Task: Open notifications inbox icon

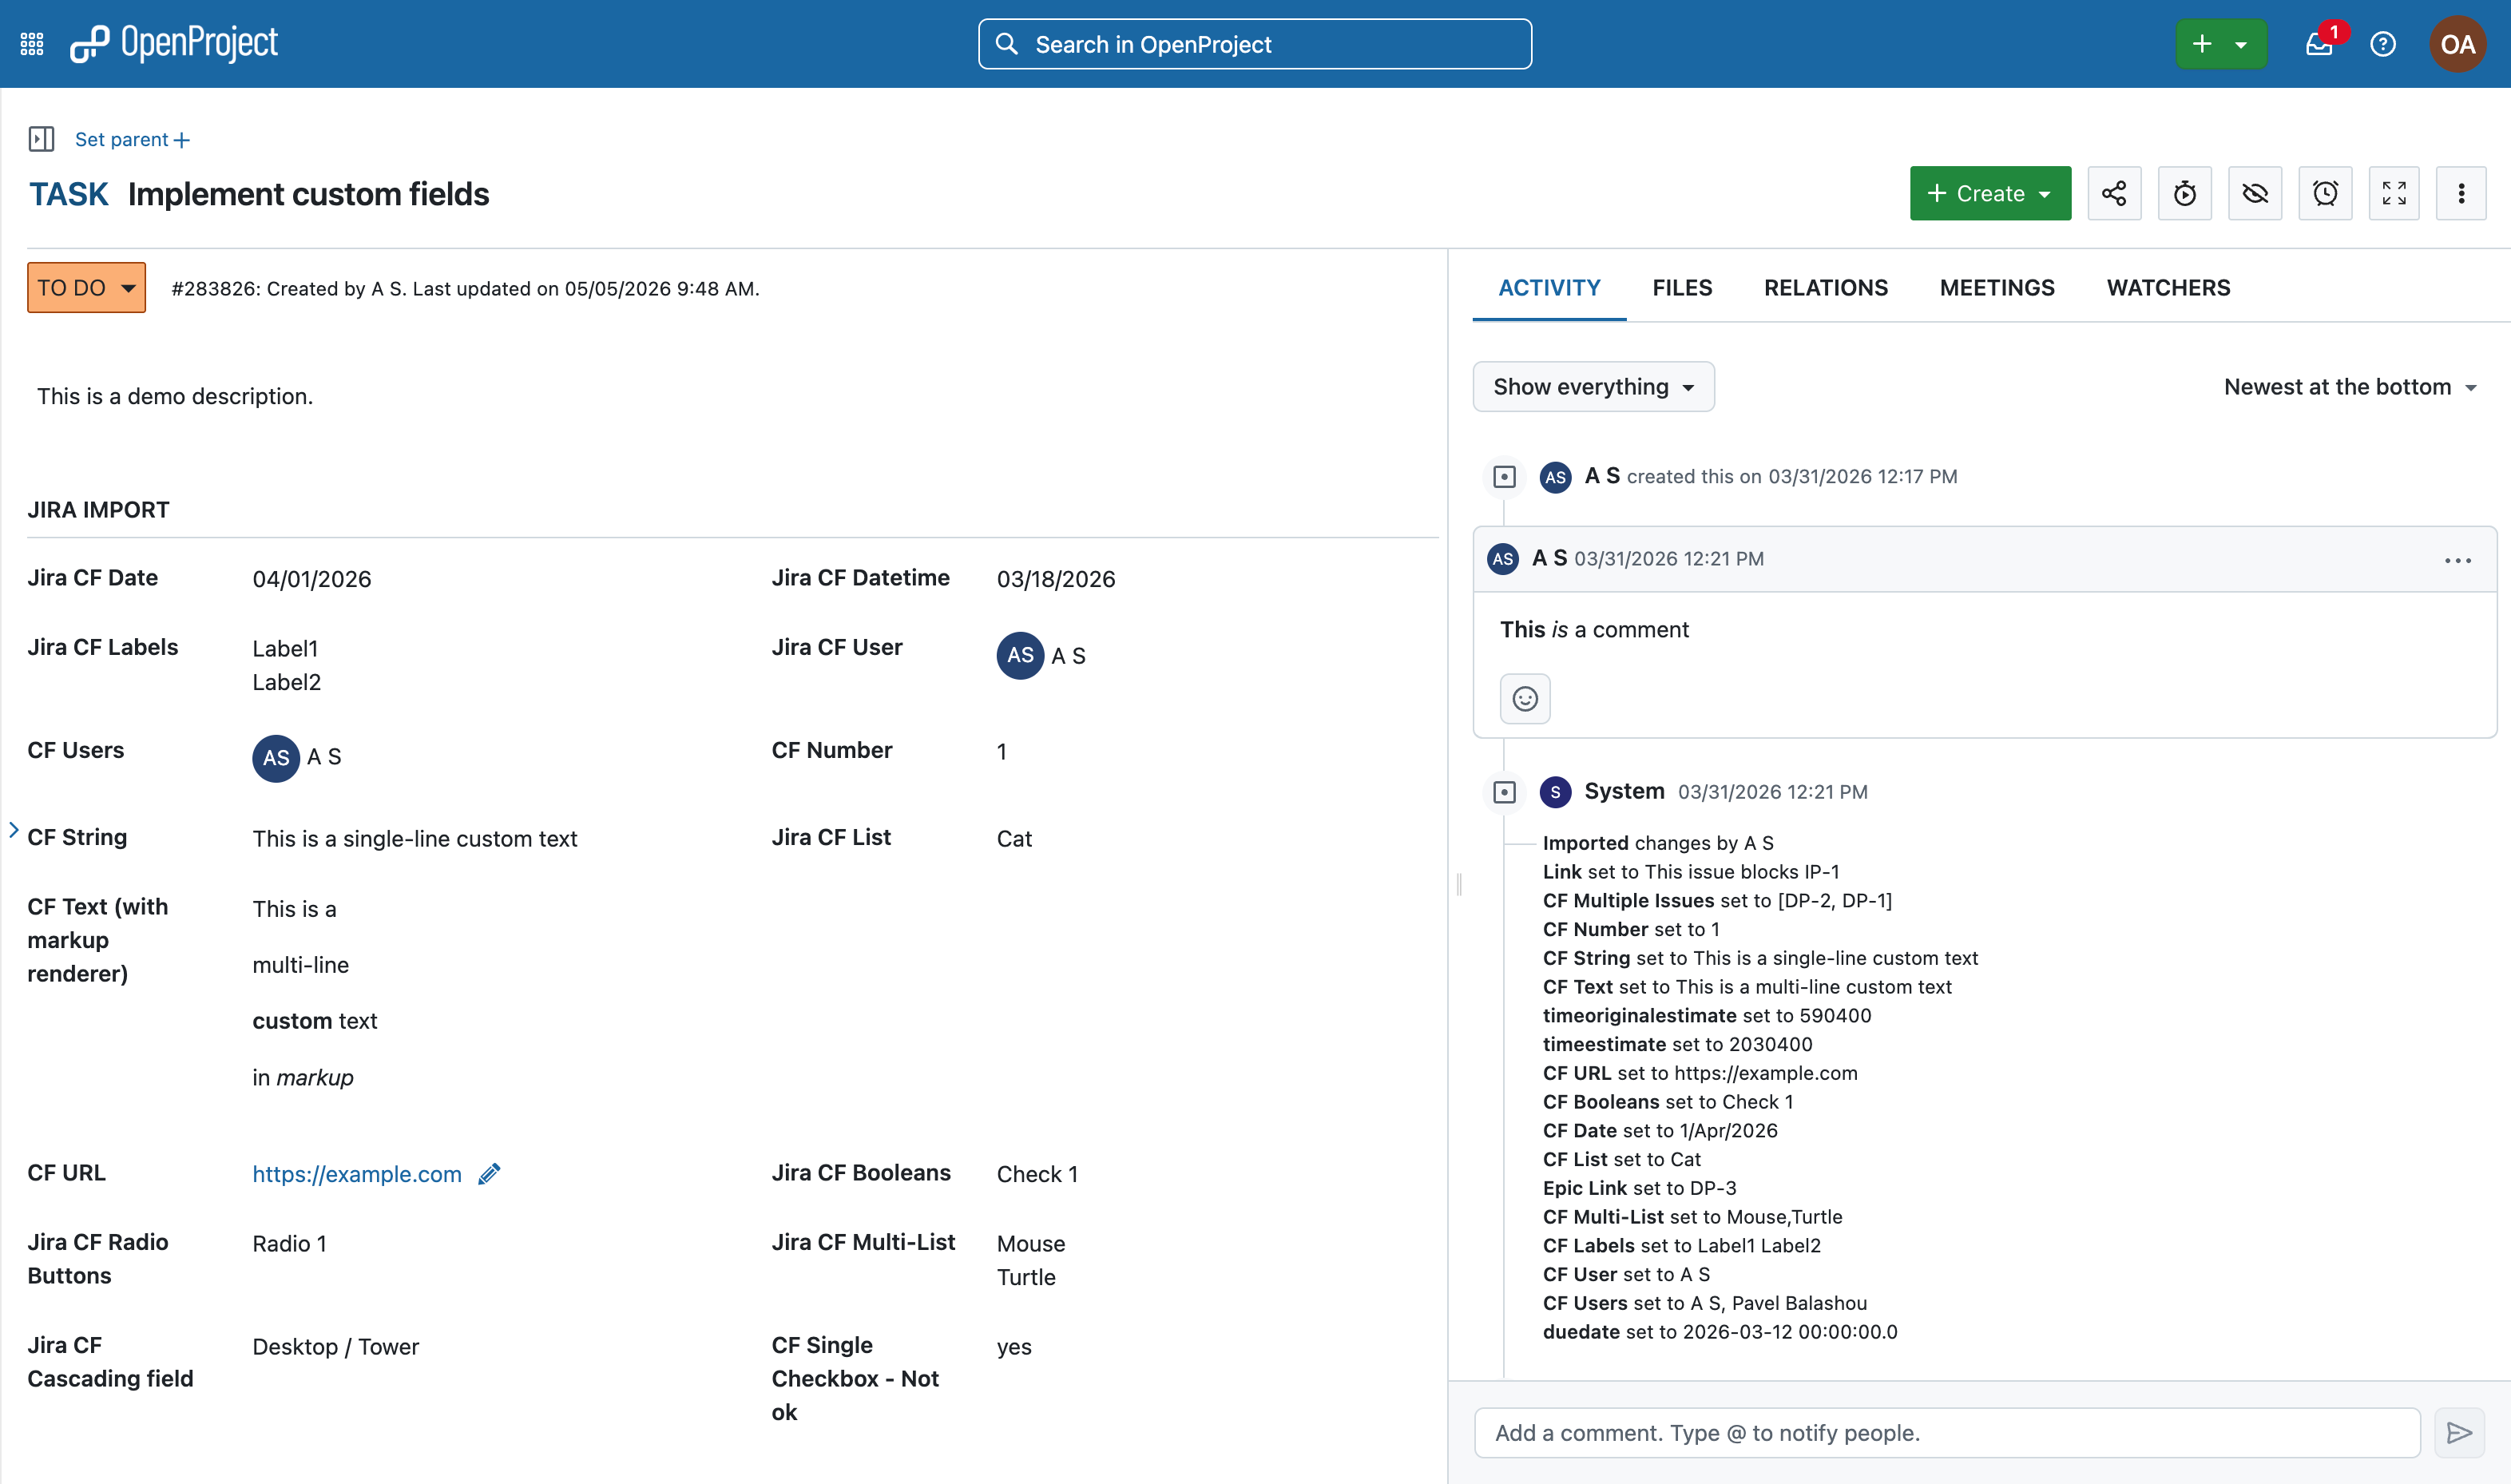Action: pyautogui.click(x=2320, y=44)
